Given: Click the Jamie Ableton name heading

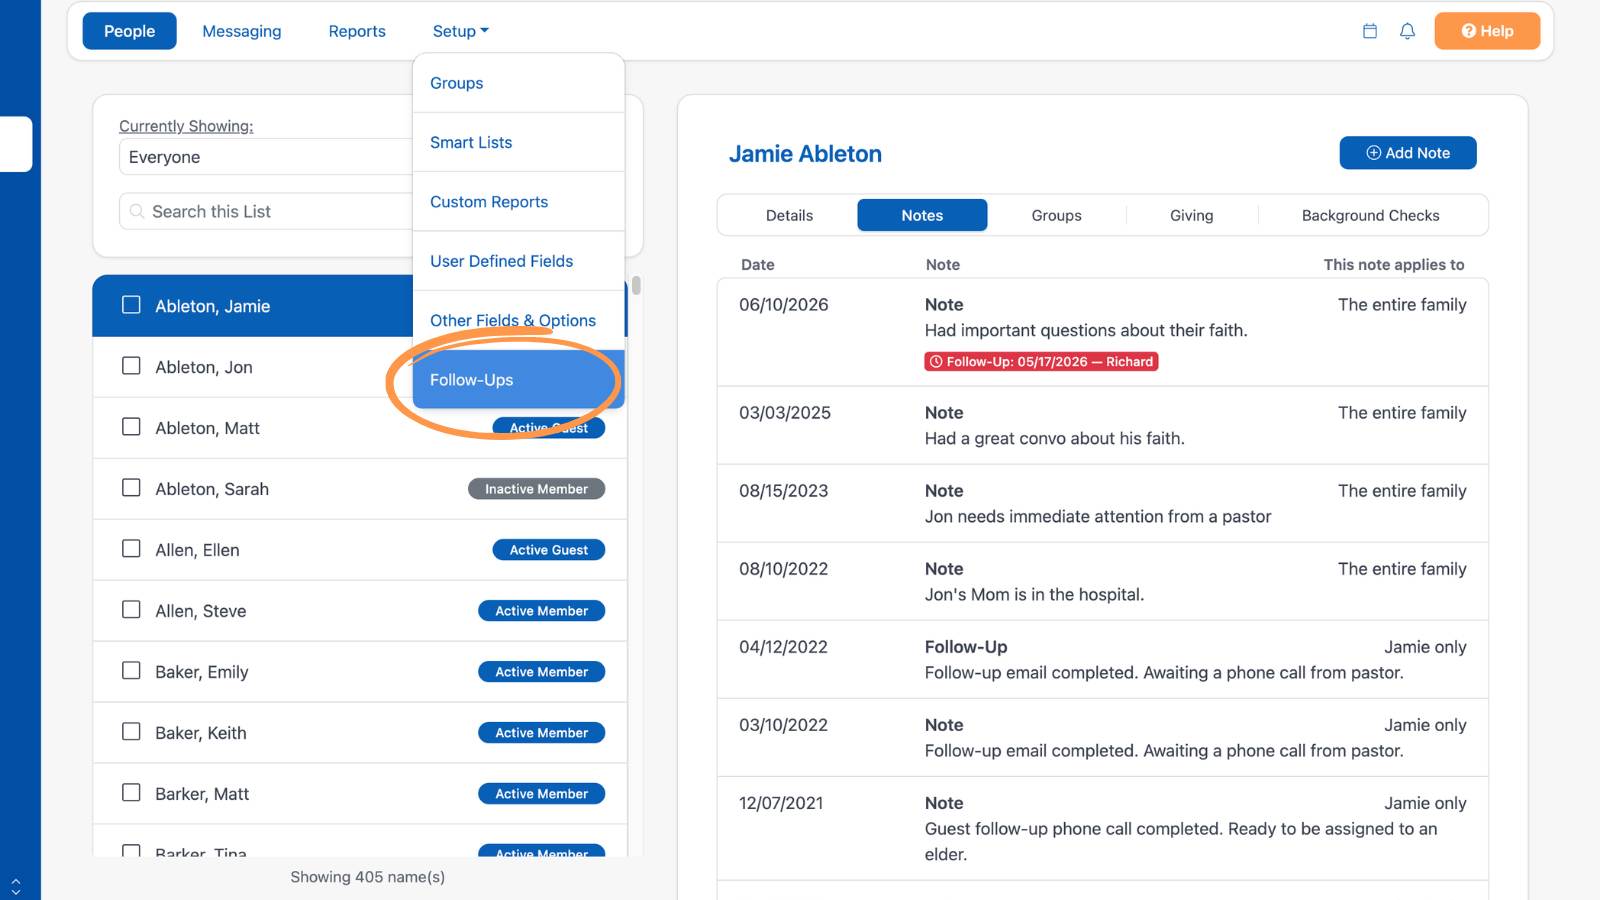Looking at the screenshot, I should point(805,154).
